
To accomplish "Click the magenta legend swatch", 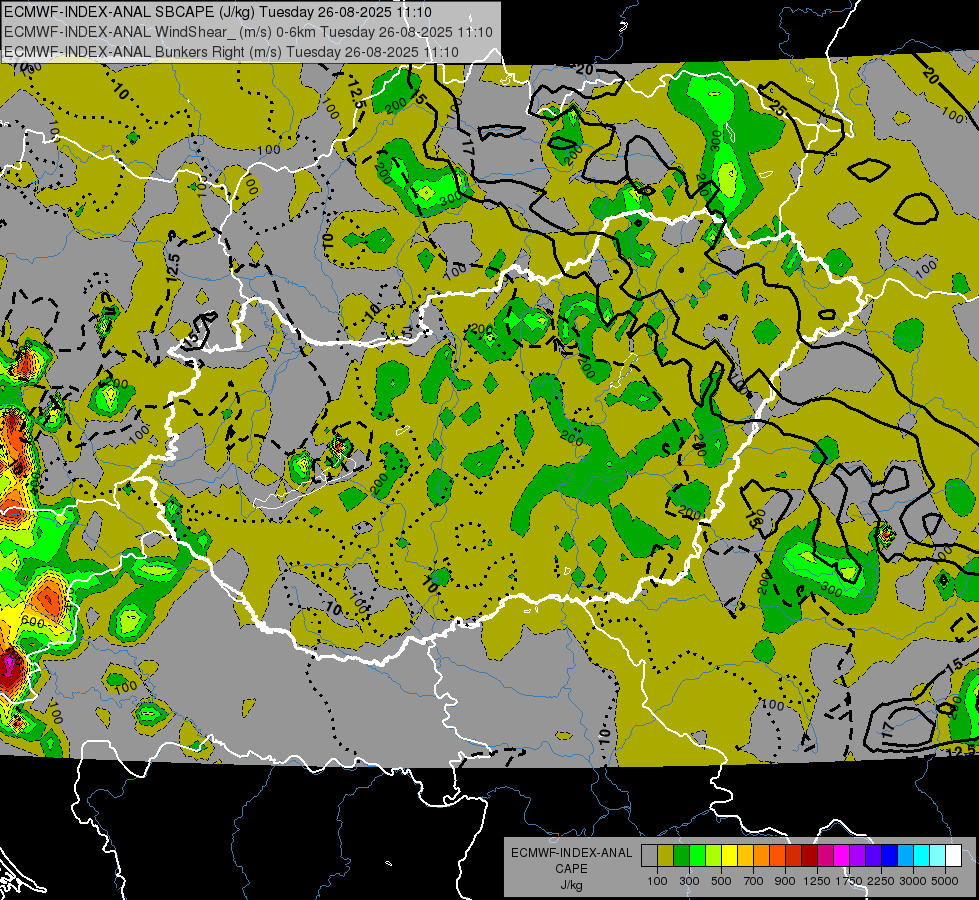I will tap(842, 855).
